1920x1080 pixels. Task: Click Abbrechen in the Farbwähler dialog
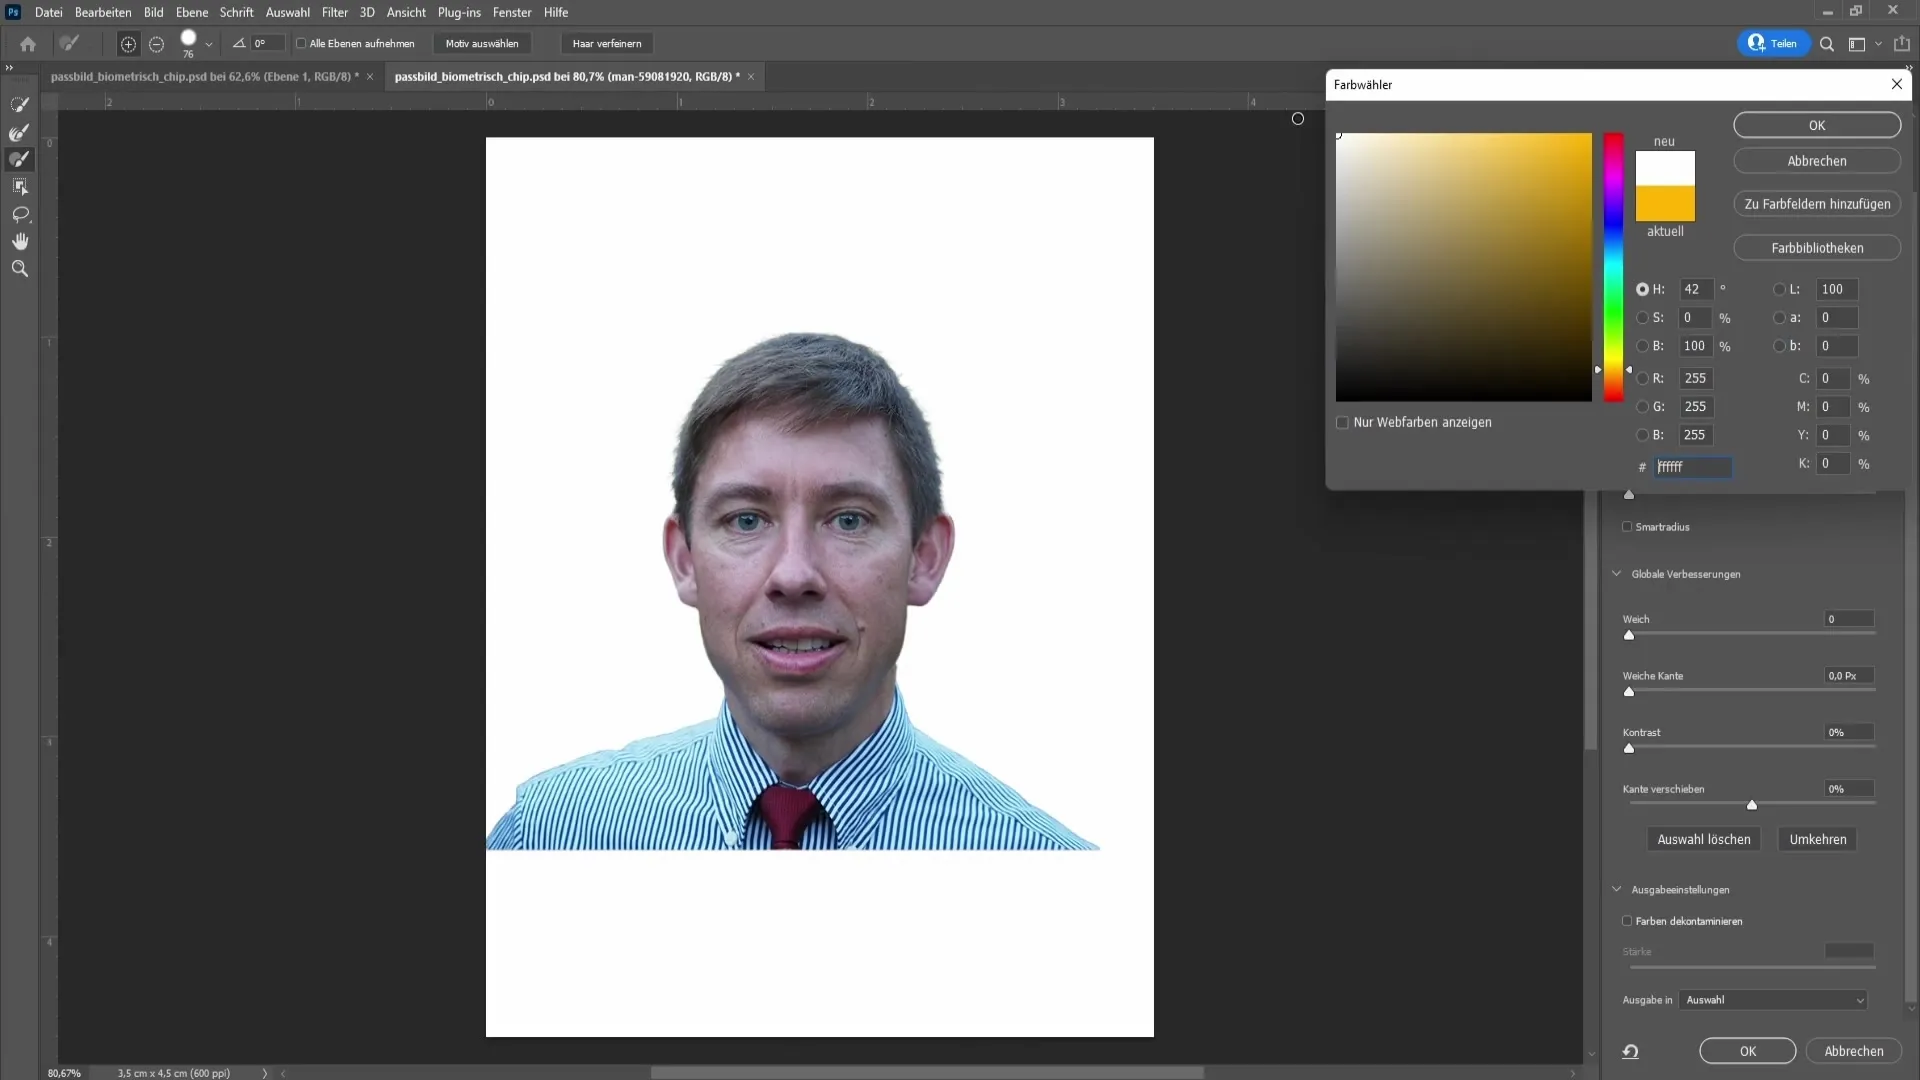pyautogui.click(x=1817, y=161)
